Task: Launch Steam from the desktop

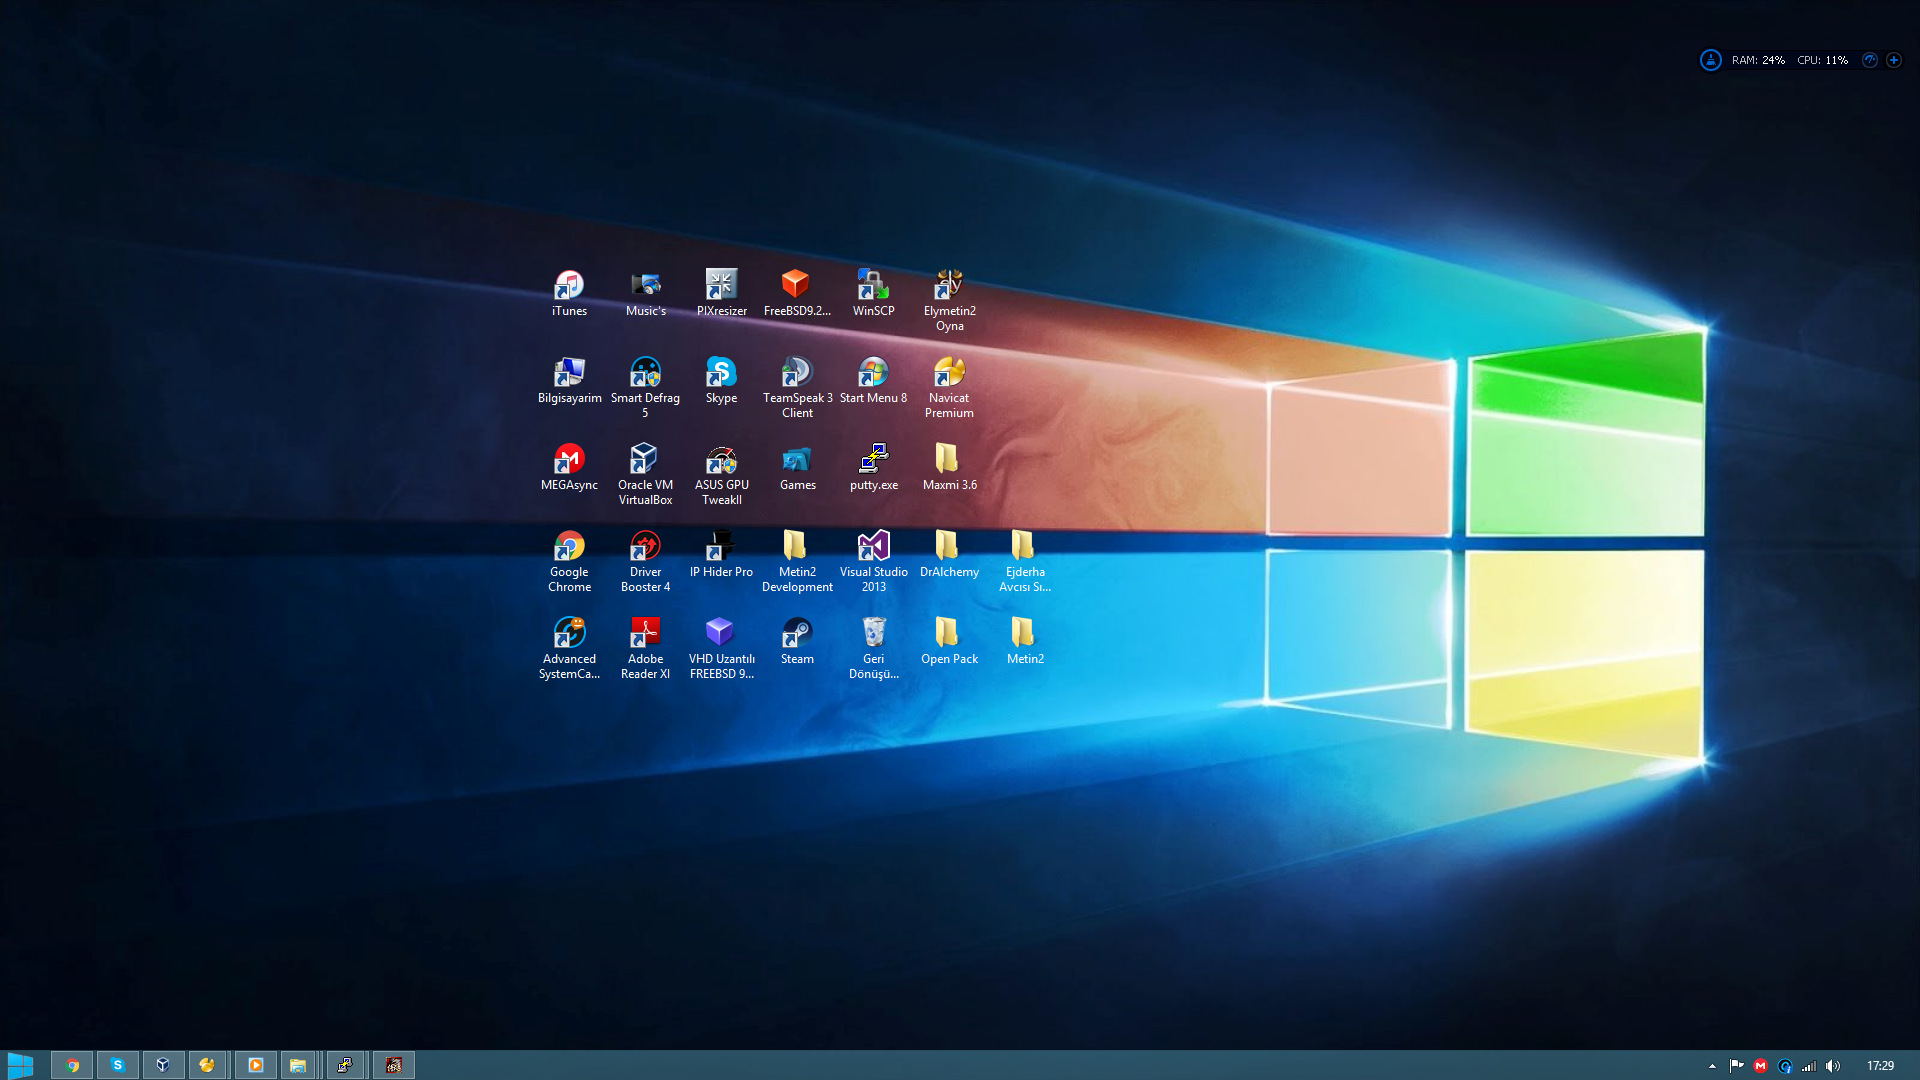Action: [797, 641]
